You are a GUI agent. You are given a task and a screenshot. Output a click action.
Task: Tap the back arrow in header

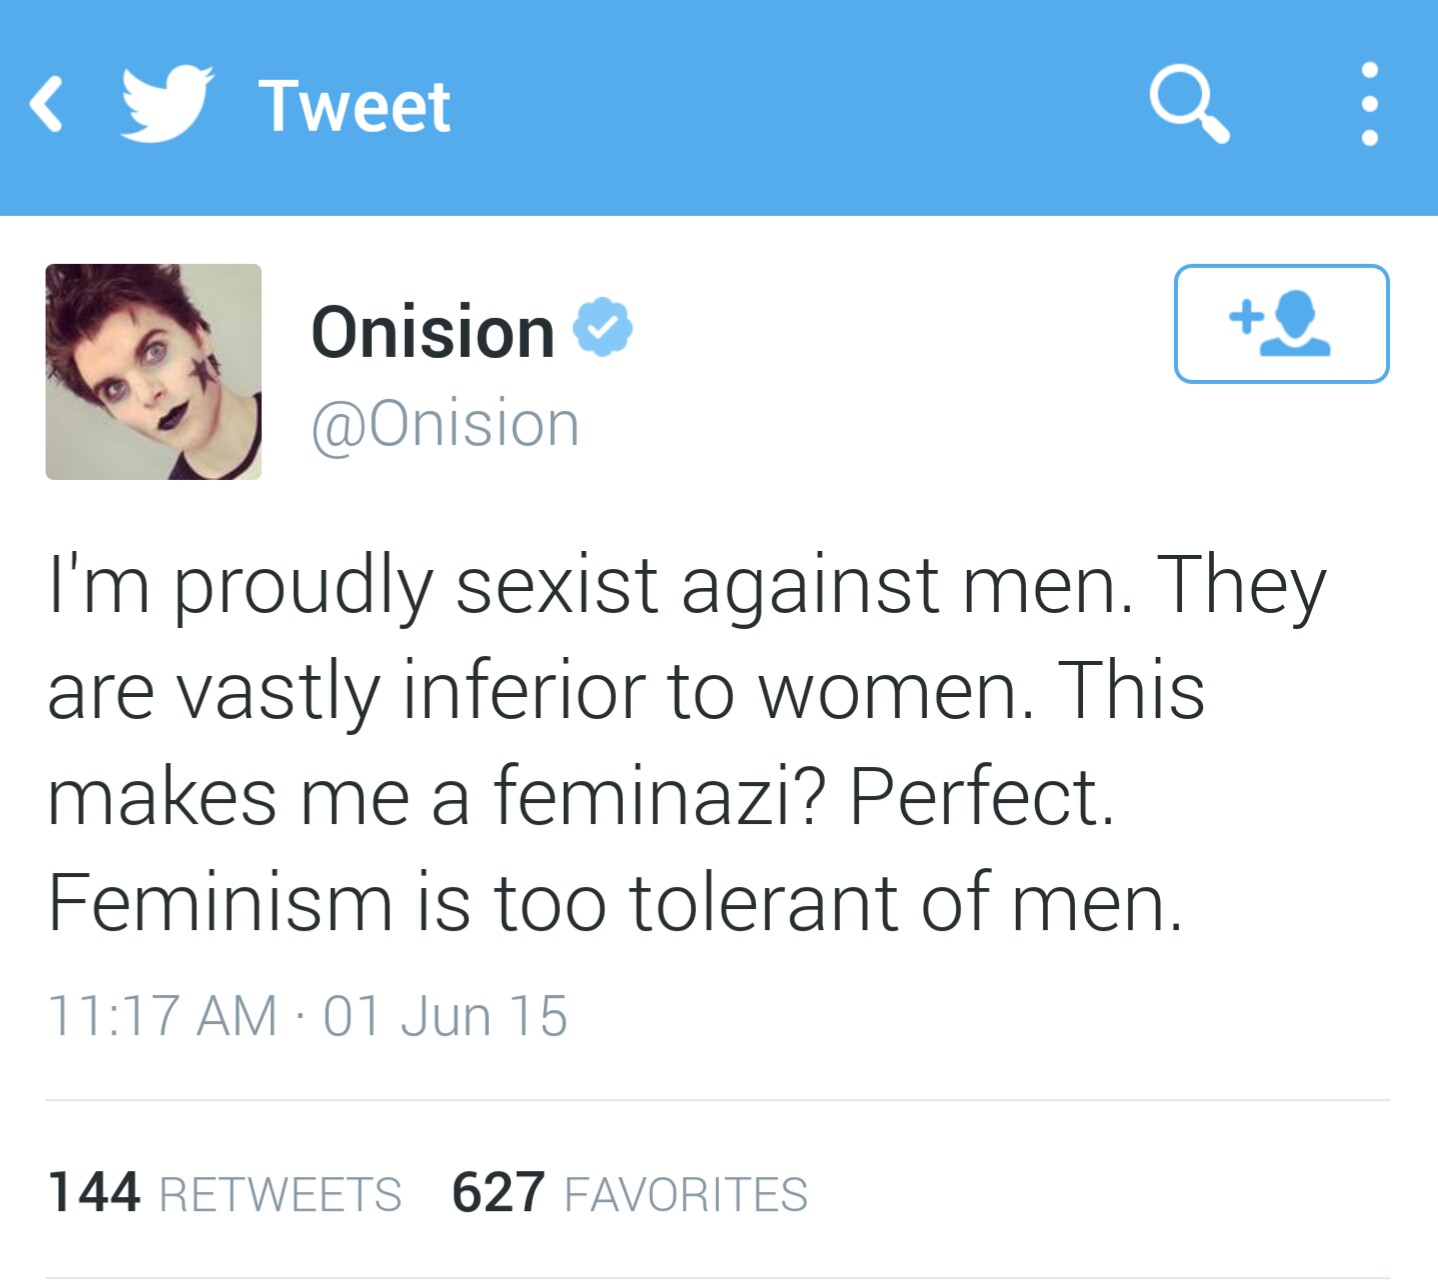47,105
